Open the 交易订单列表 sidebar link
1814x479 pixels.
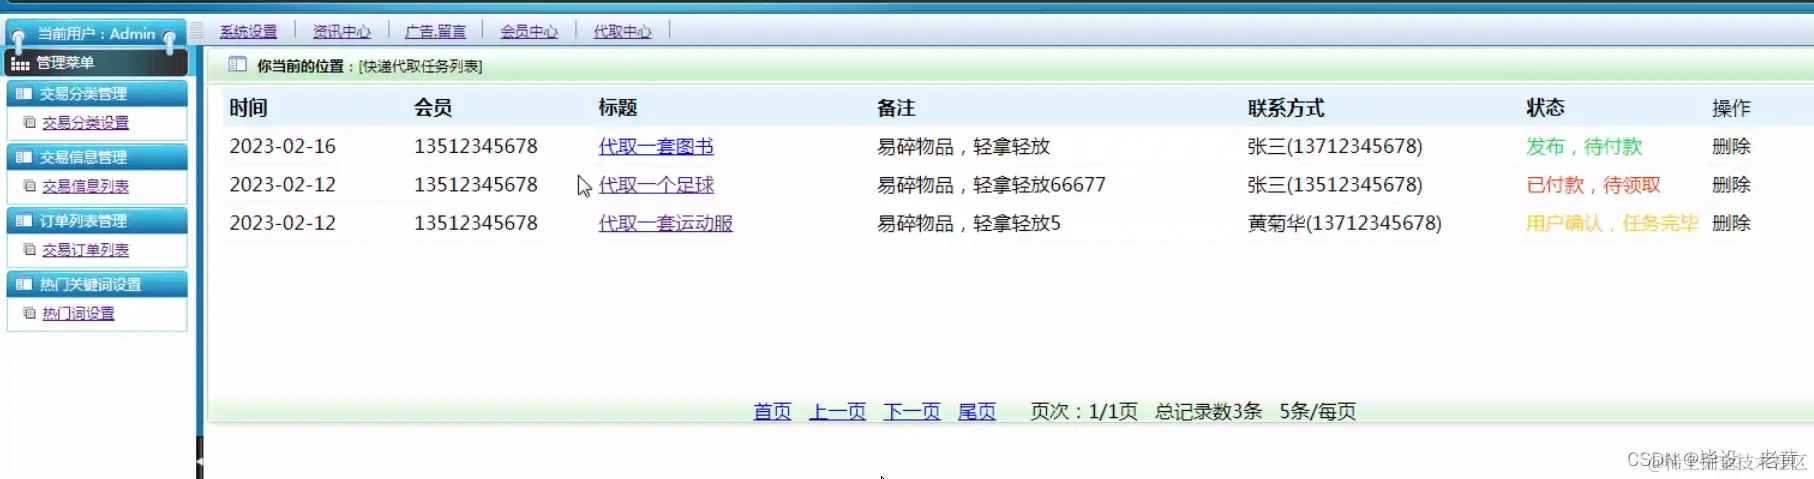(85, 250)
